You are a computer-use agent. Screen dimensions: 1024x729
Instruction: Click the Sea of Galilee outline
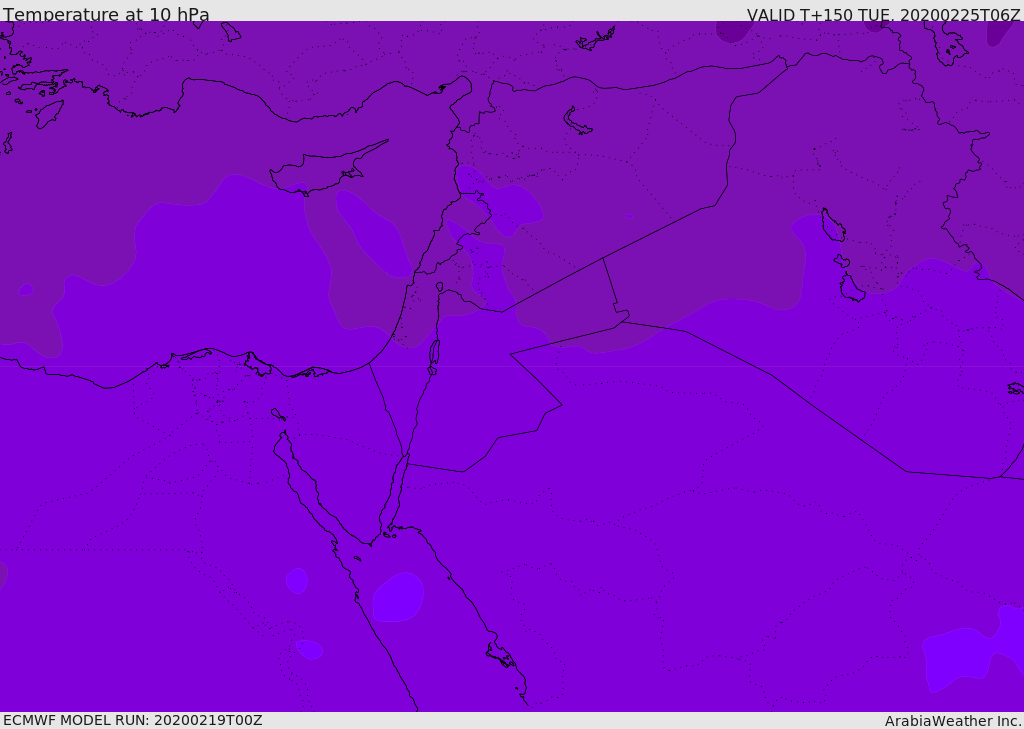[439, 287]
